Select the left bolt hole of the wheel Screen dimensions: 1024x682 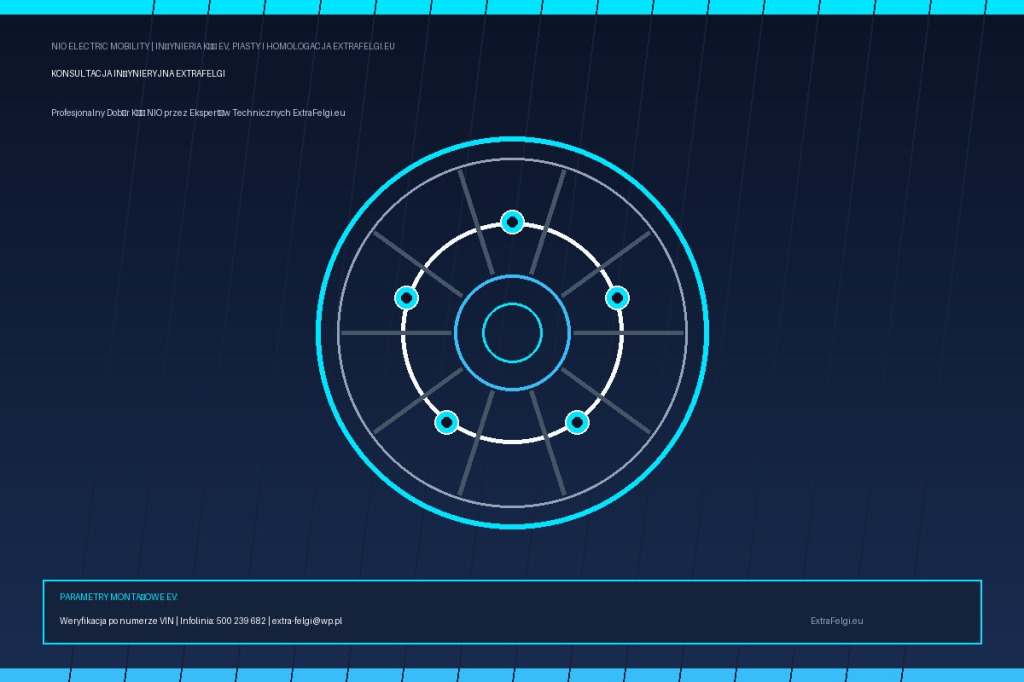pyautogui.click(x=407, y=298)
